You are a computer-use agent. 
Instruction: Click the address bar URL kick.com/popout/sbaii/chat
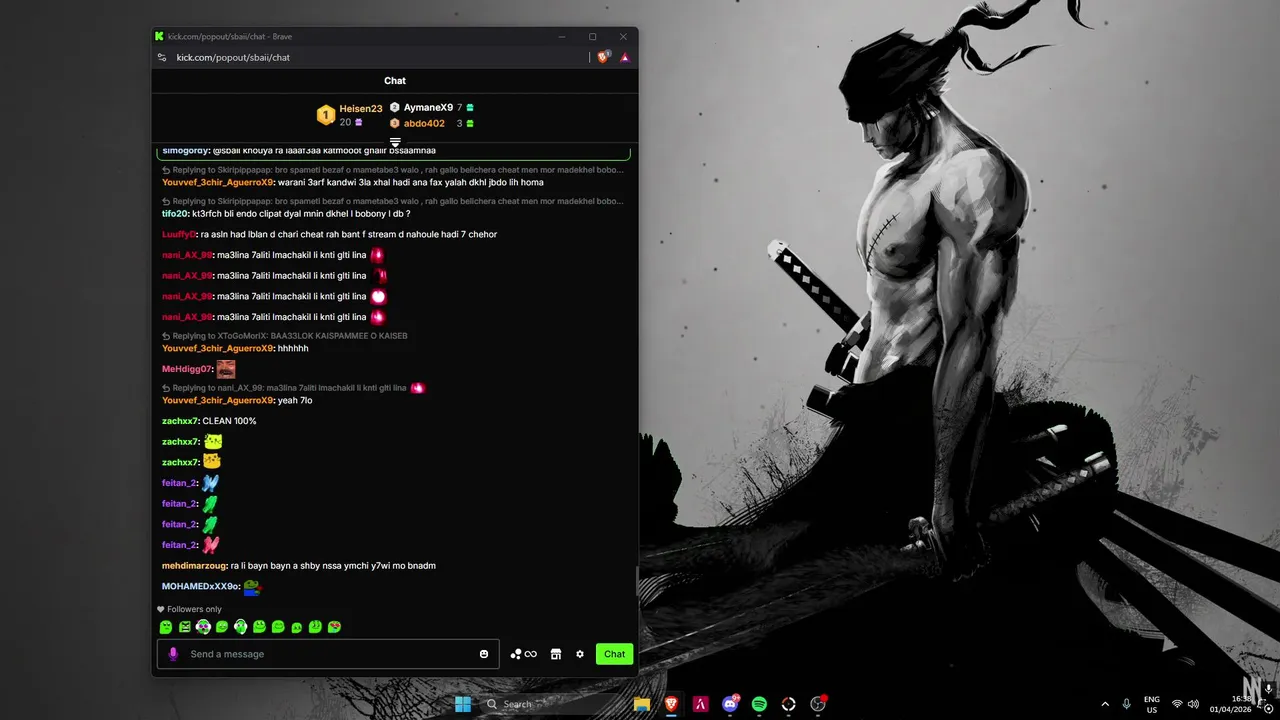pyautogui.click(x=233, y=57)
